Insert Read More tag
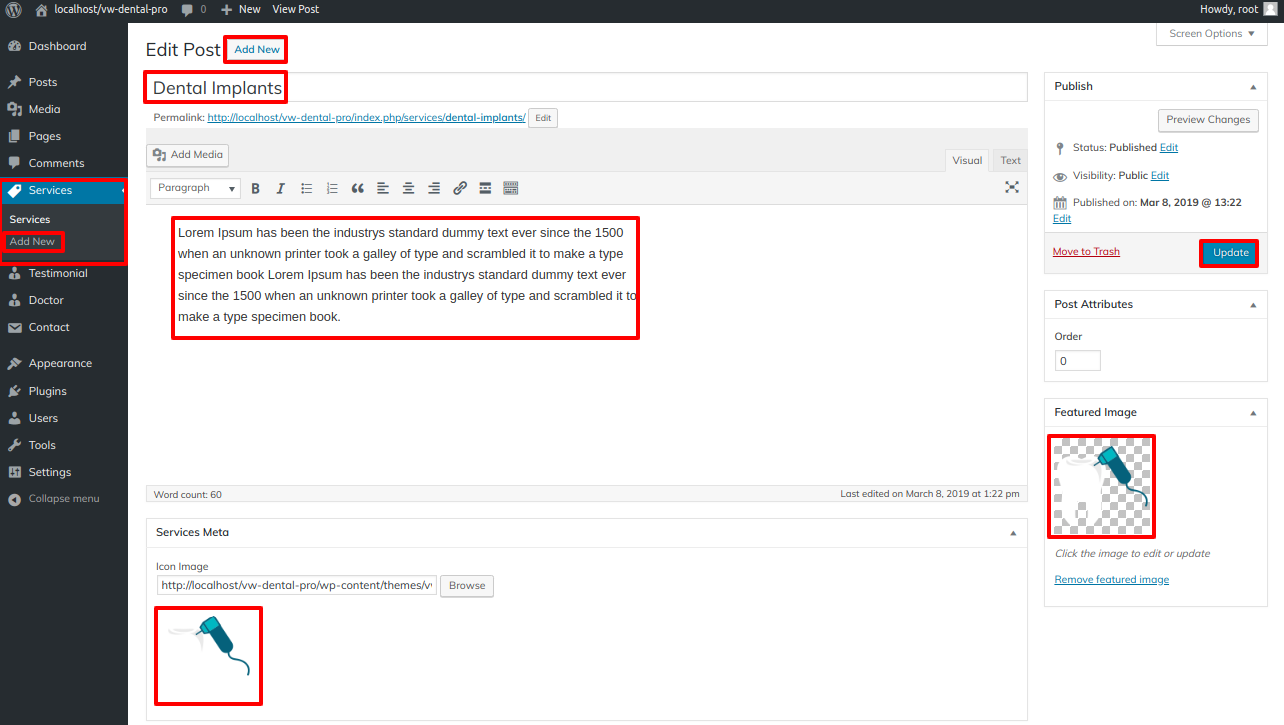Screen dimensions: 1284x725 click(485, 188)
